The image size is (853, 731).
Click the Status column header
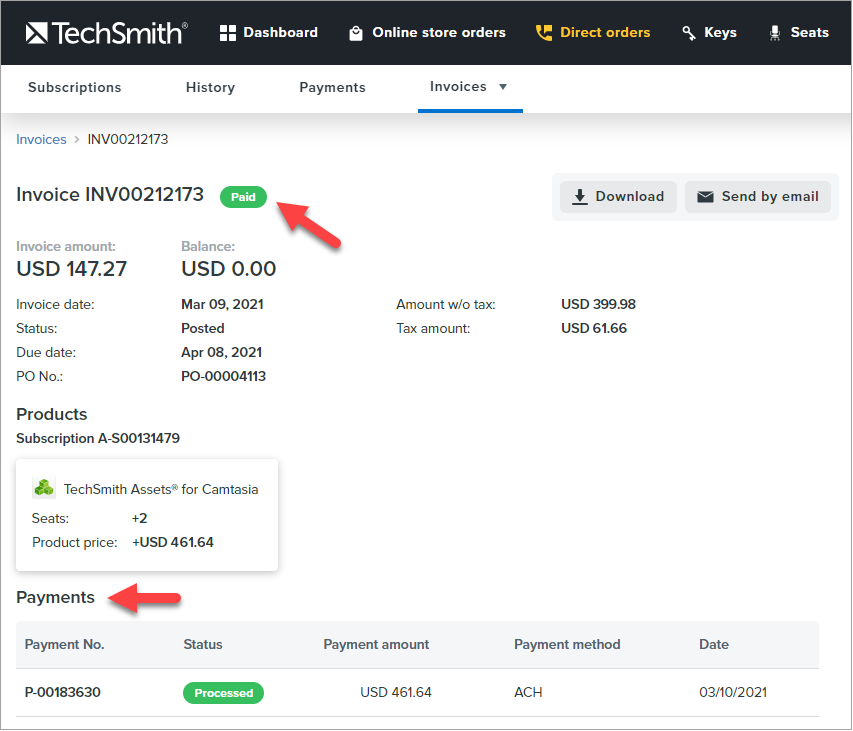pyautogui.click(x=203, y=645)
